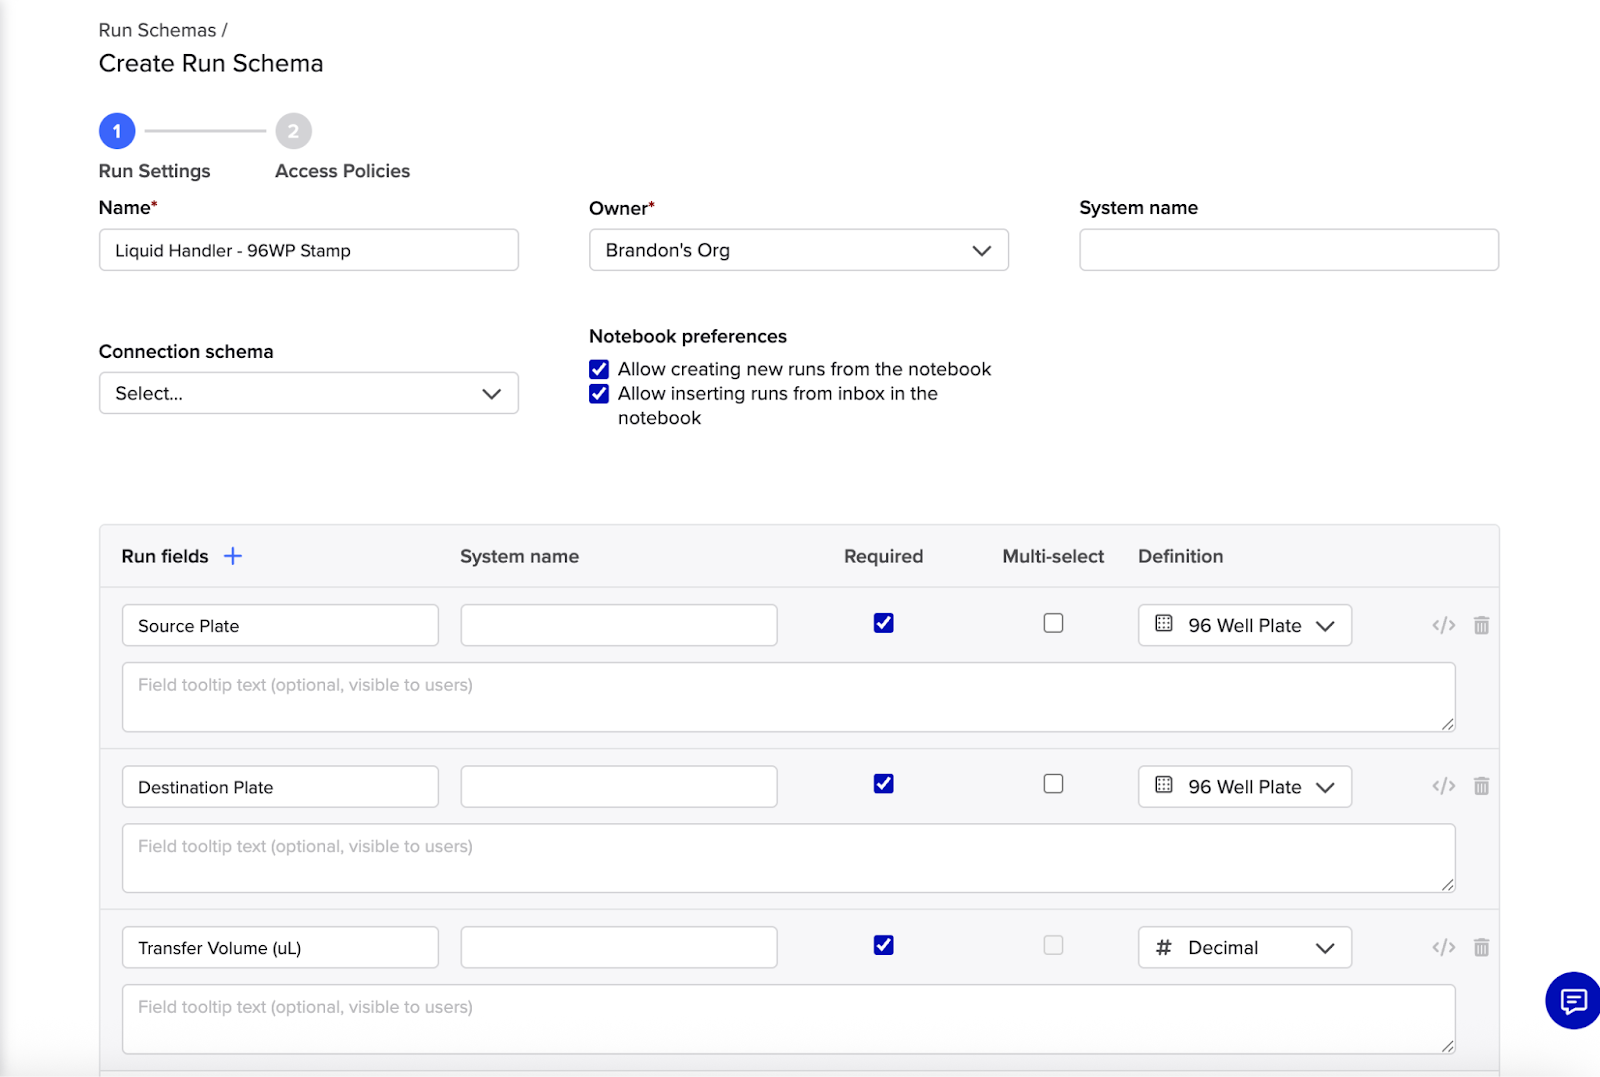1600x1077 pixels.
Task: Click code icon for Transfer Volume field
Action: (1443, 947)
